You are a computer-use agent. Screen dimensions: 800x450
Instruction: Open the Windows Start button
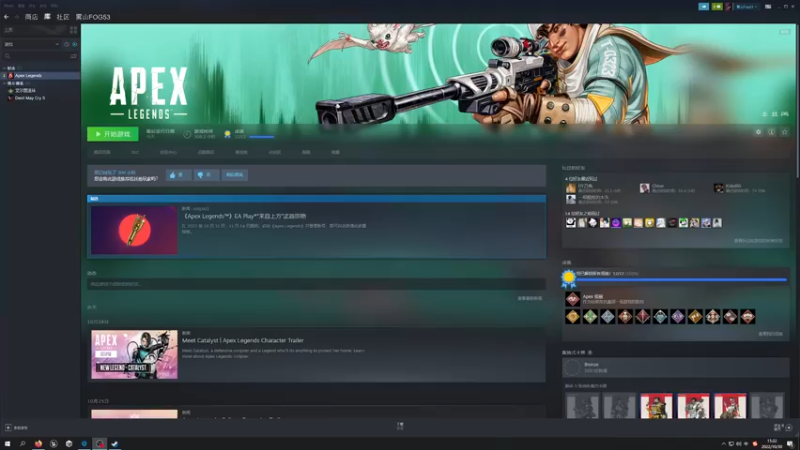click(7, 444)
